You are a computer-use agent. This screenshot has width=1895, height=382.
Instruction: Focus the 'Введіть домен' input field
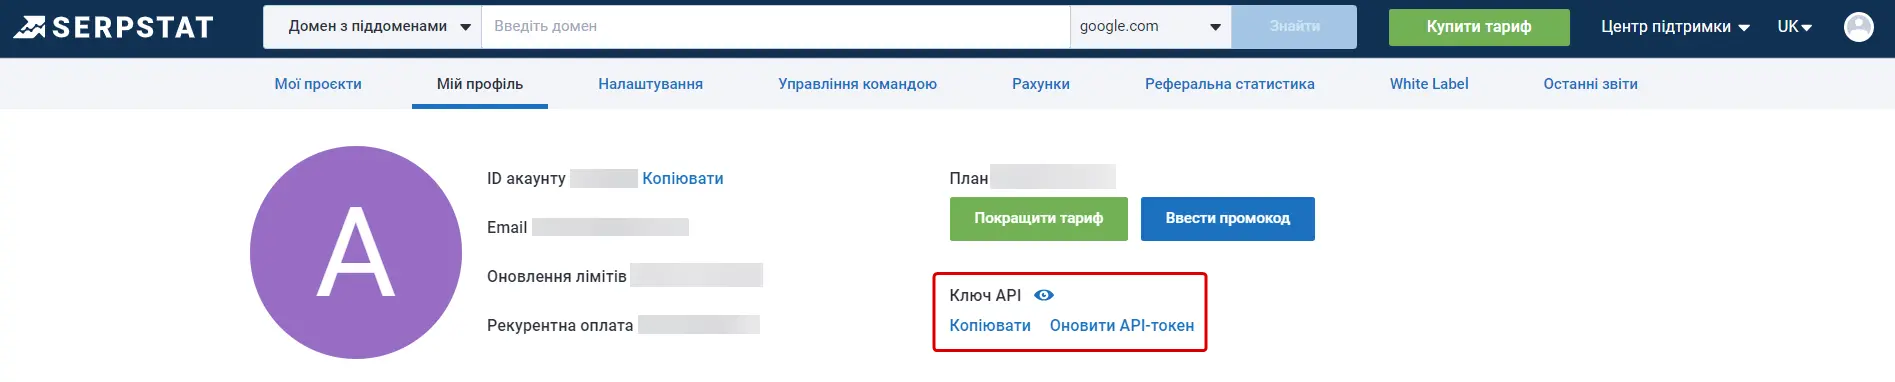point(776,27)
